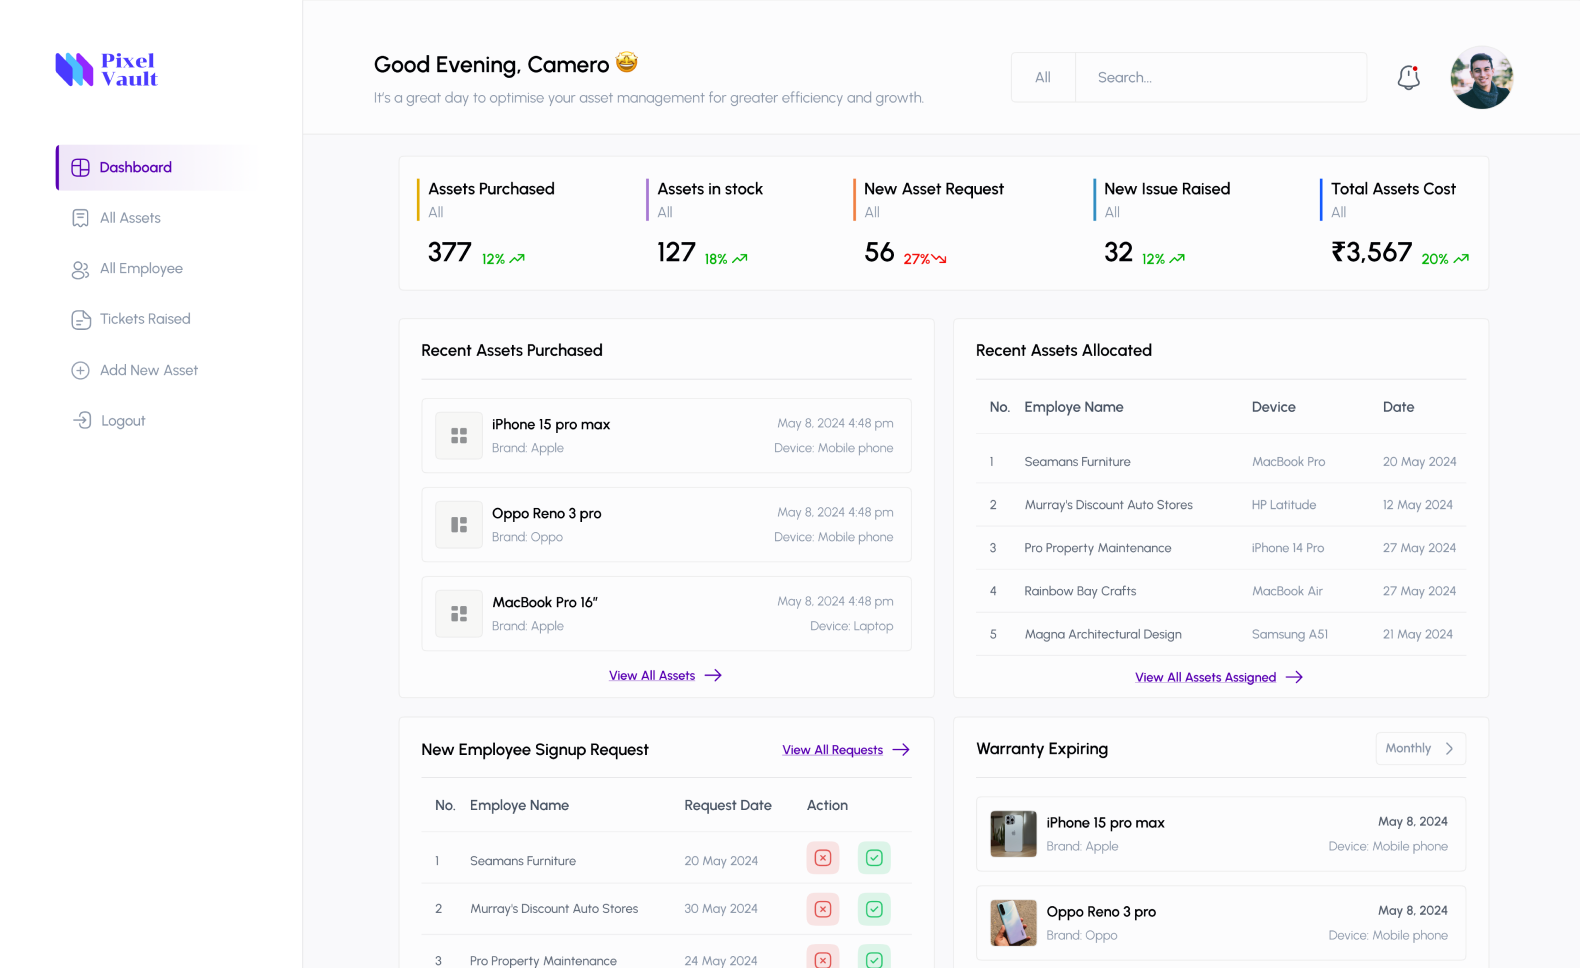Approve Seamans Furniture signup with green check
1580x968 pixels.
pyautogui.click(x=874, y=858)
